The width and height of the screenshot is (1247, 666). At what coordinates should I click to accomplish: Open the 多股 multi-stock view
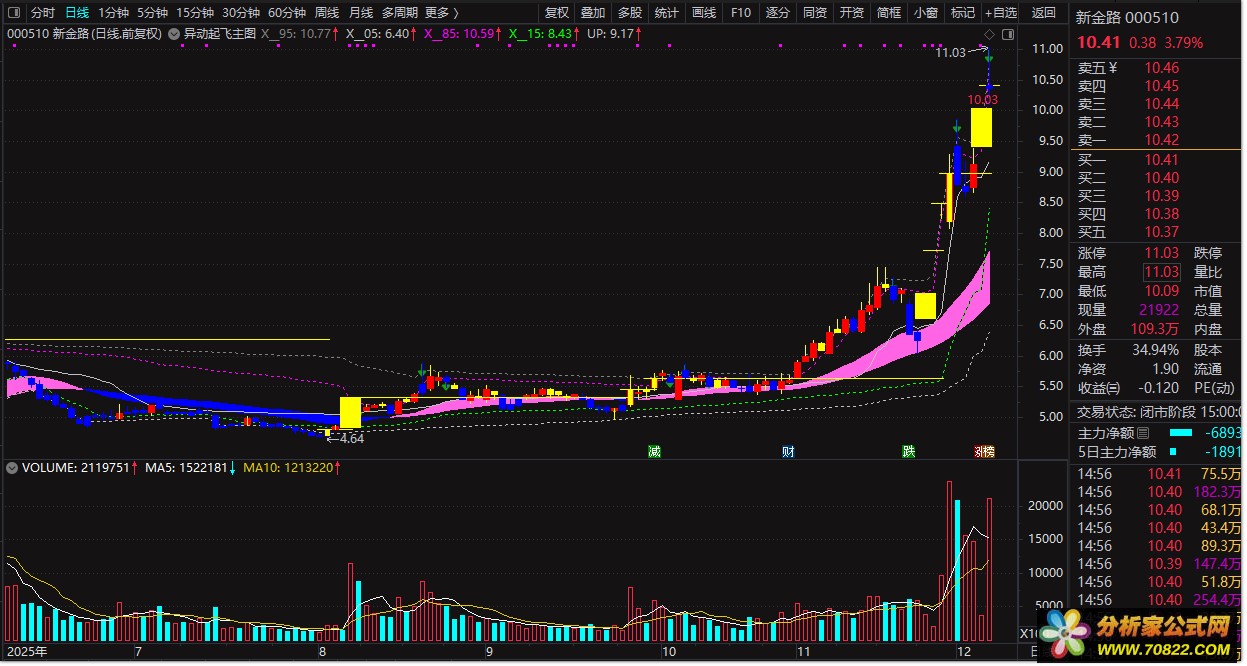pos(630,13)
